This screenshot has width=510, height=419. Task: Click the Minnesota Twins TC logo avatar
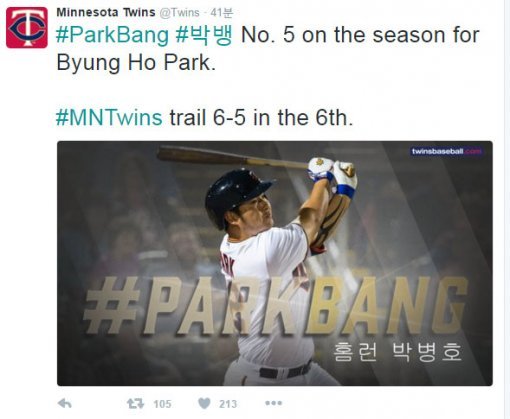point(27,28)
